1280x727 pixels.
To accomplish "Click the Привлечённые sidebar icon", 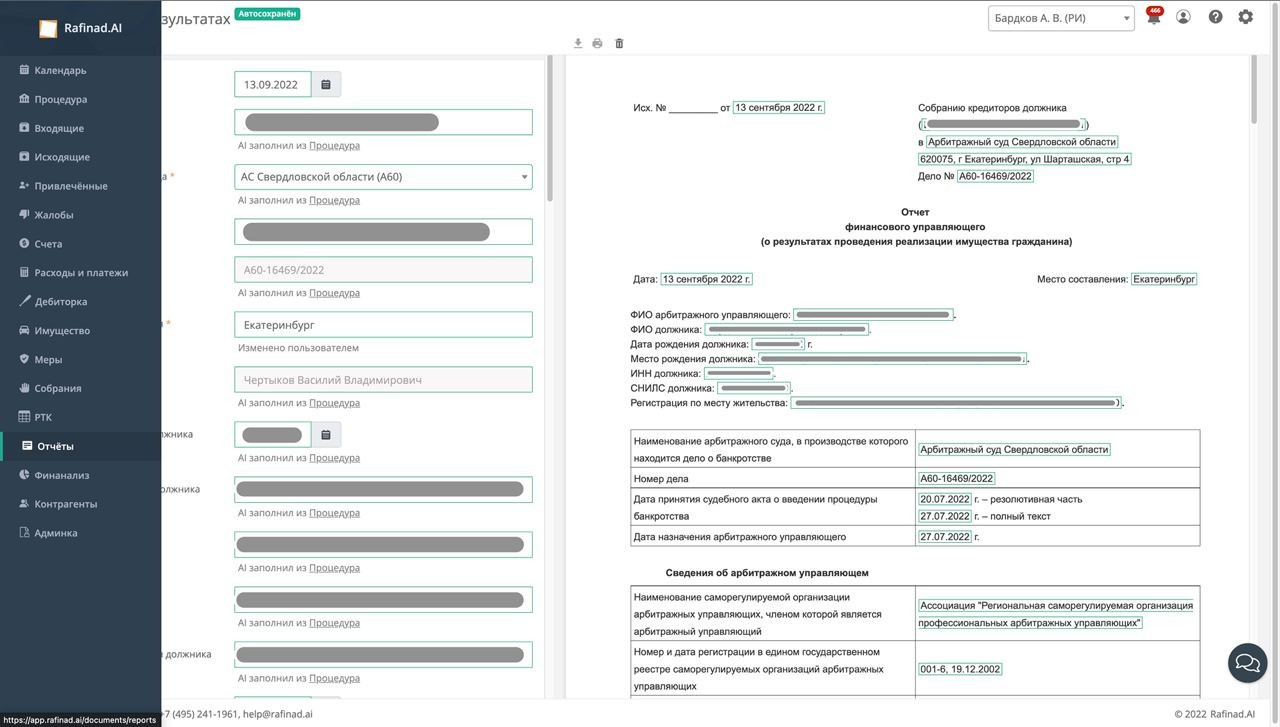I will 24,186.
